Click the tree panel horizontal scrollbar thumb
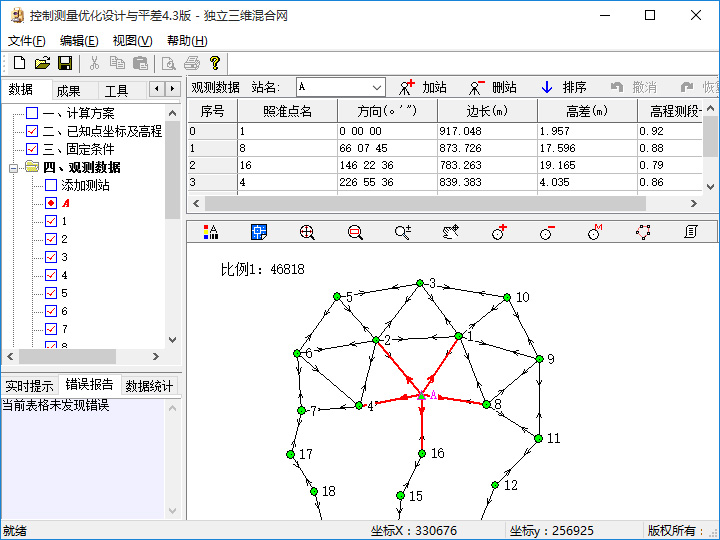 (68, 356)
